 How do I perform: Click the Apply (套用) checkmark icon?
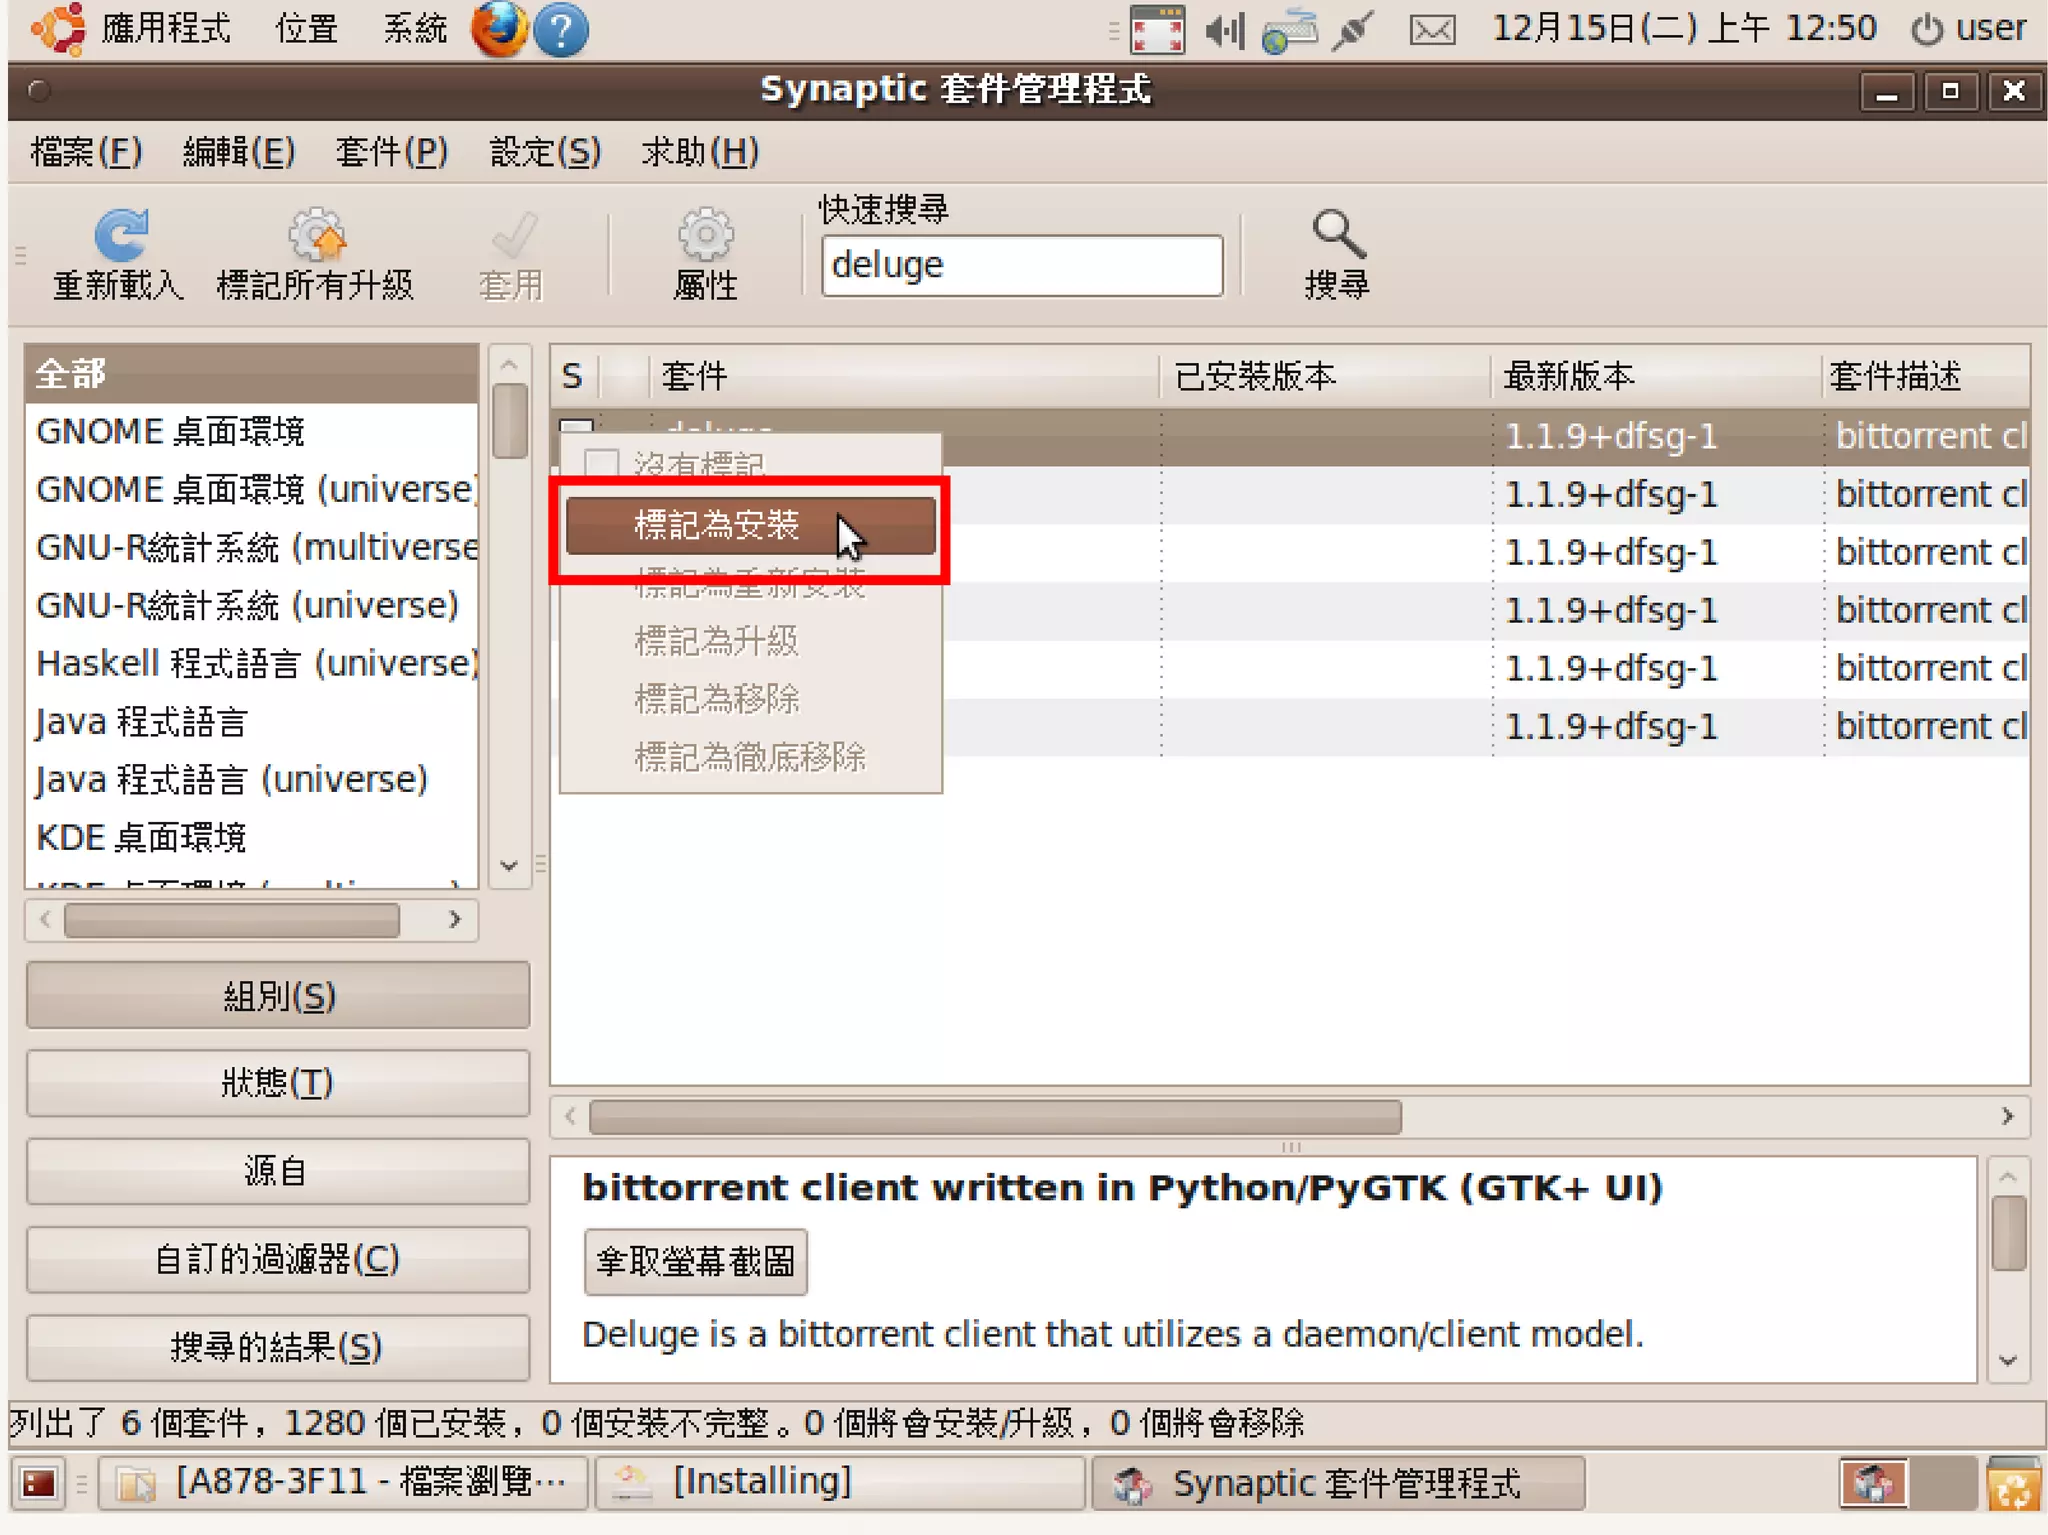point(513,236)
